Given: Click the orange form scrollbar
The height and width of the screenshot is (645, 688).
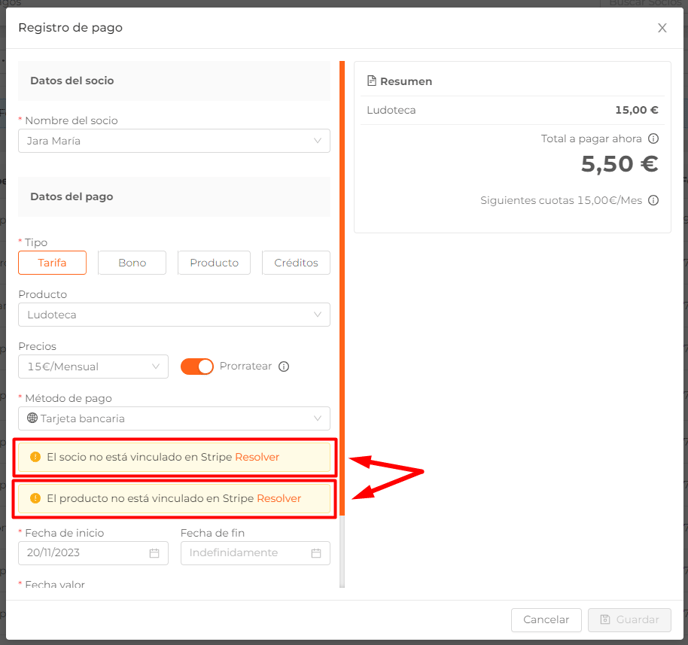Looking at the screenshot, I should 342,288.
